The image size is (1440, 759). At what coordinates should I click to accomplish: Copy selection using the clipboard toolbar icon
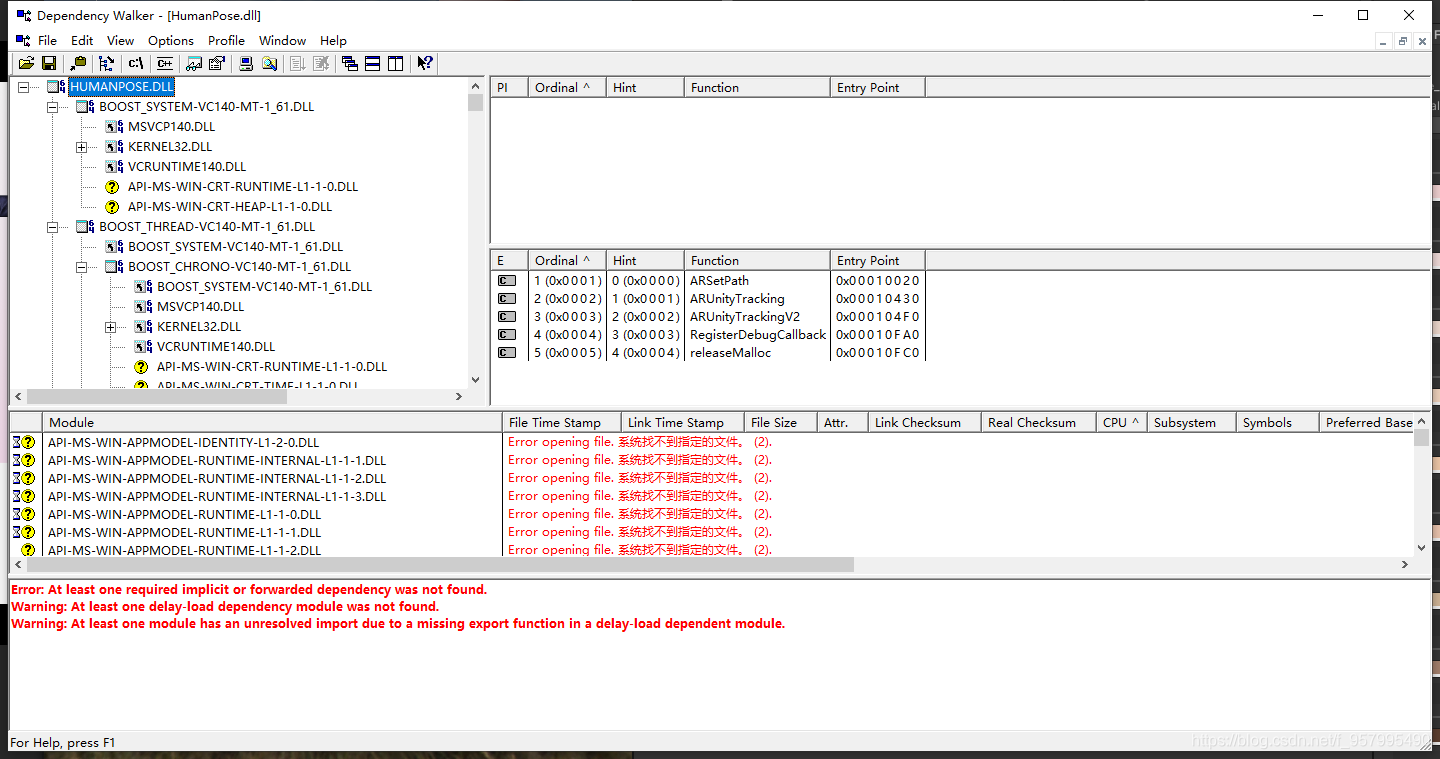click(78, 63)
